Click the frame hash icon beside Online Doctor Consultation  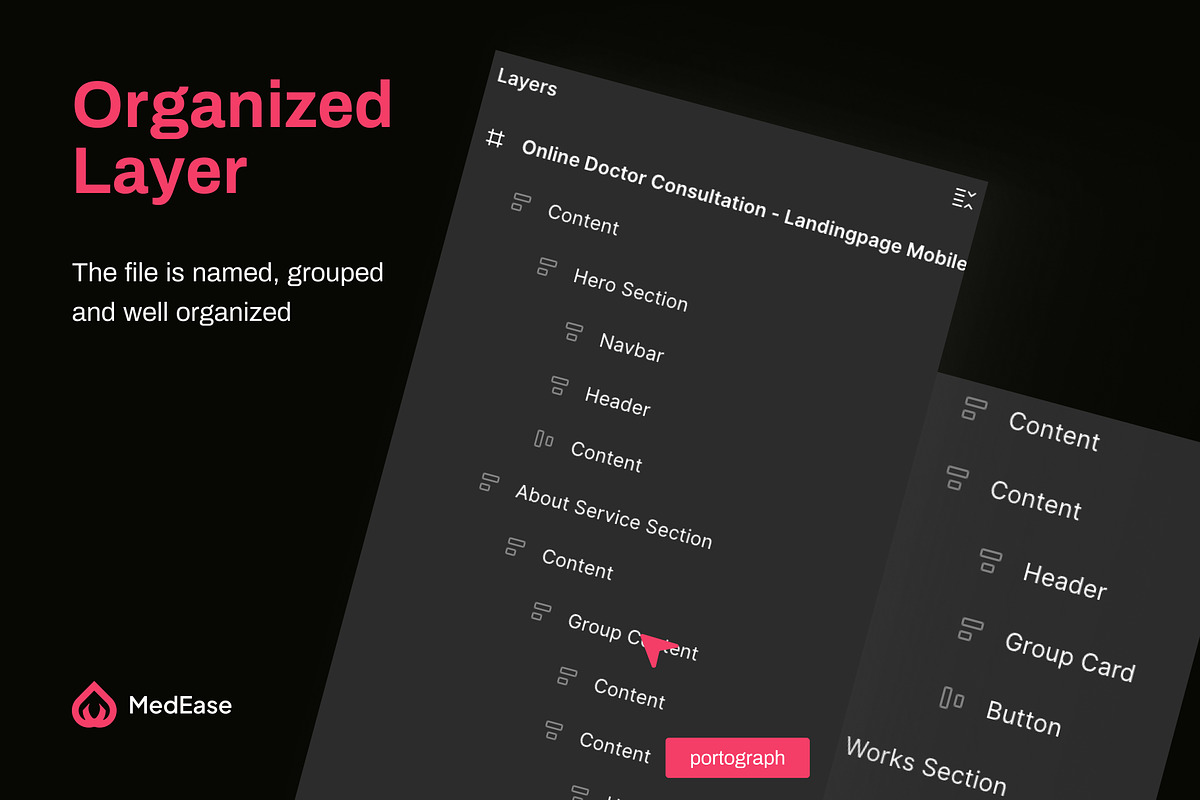coord(495,138)
